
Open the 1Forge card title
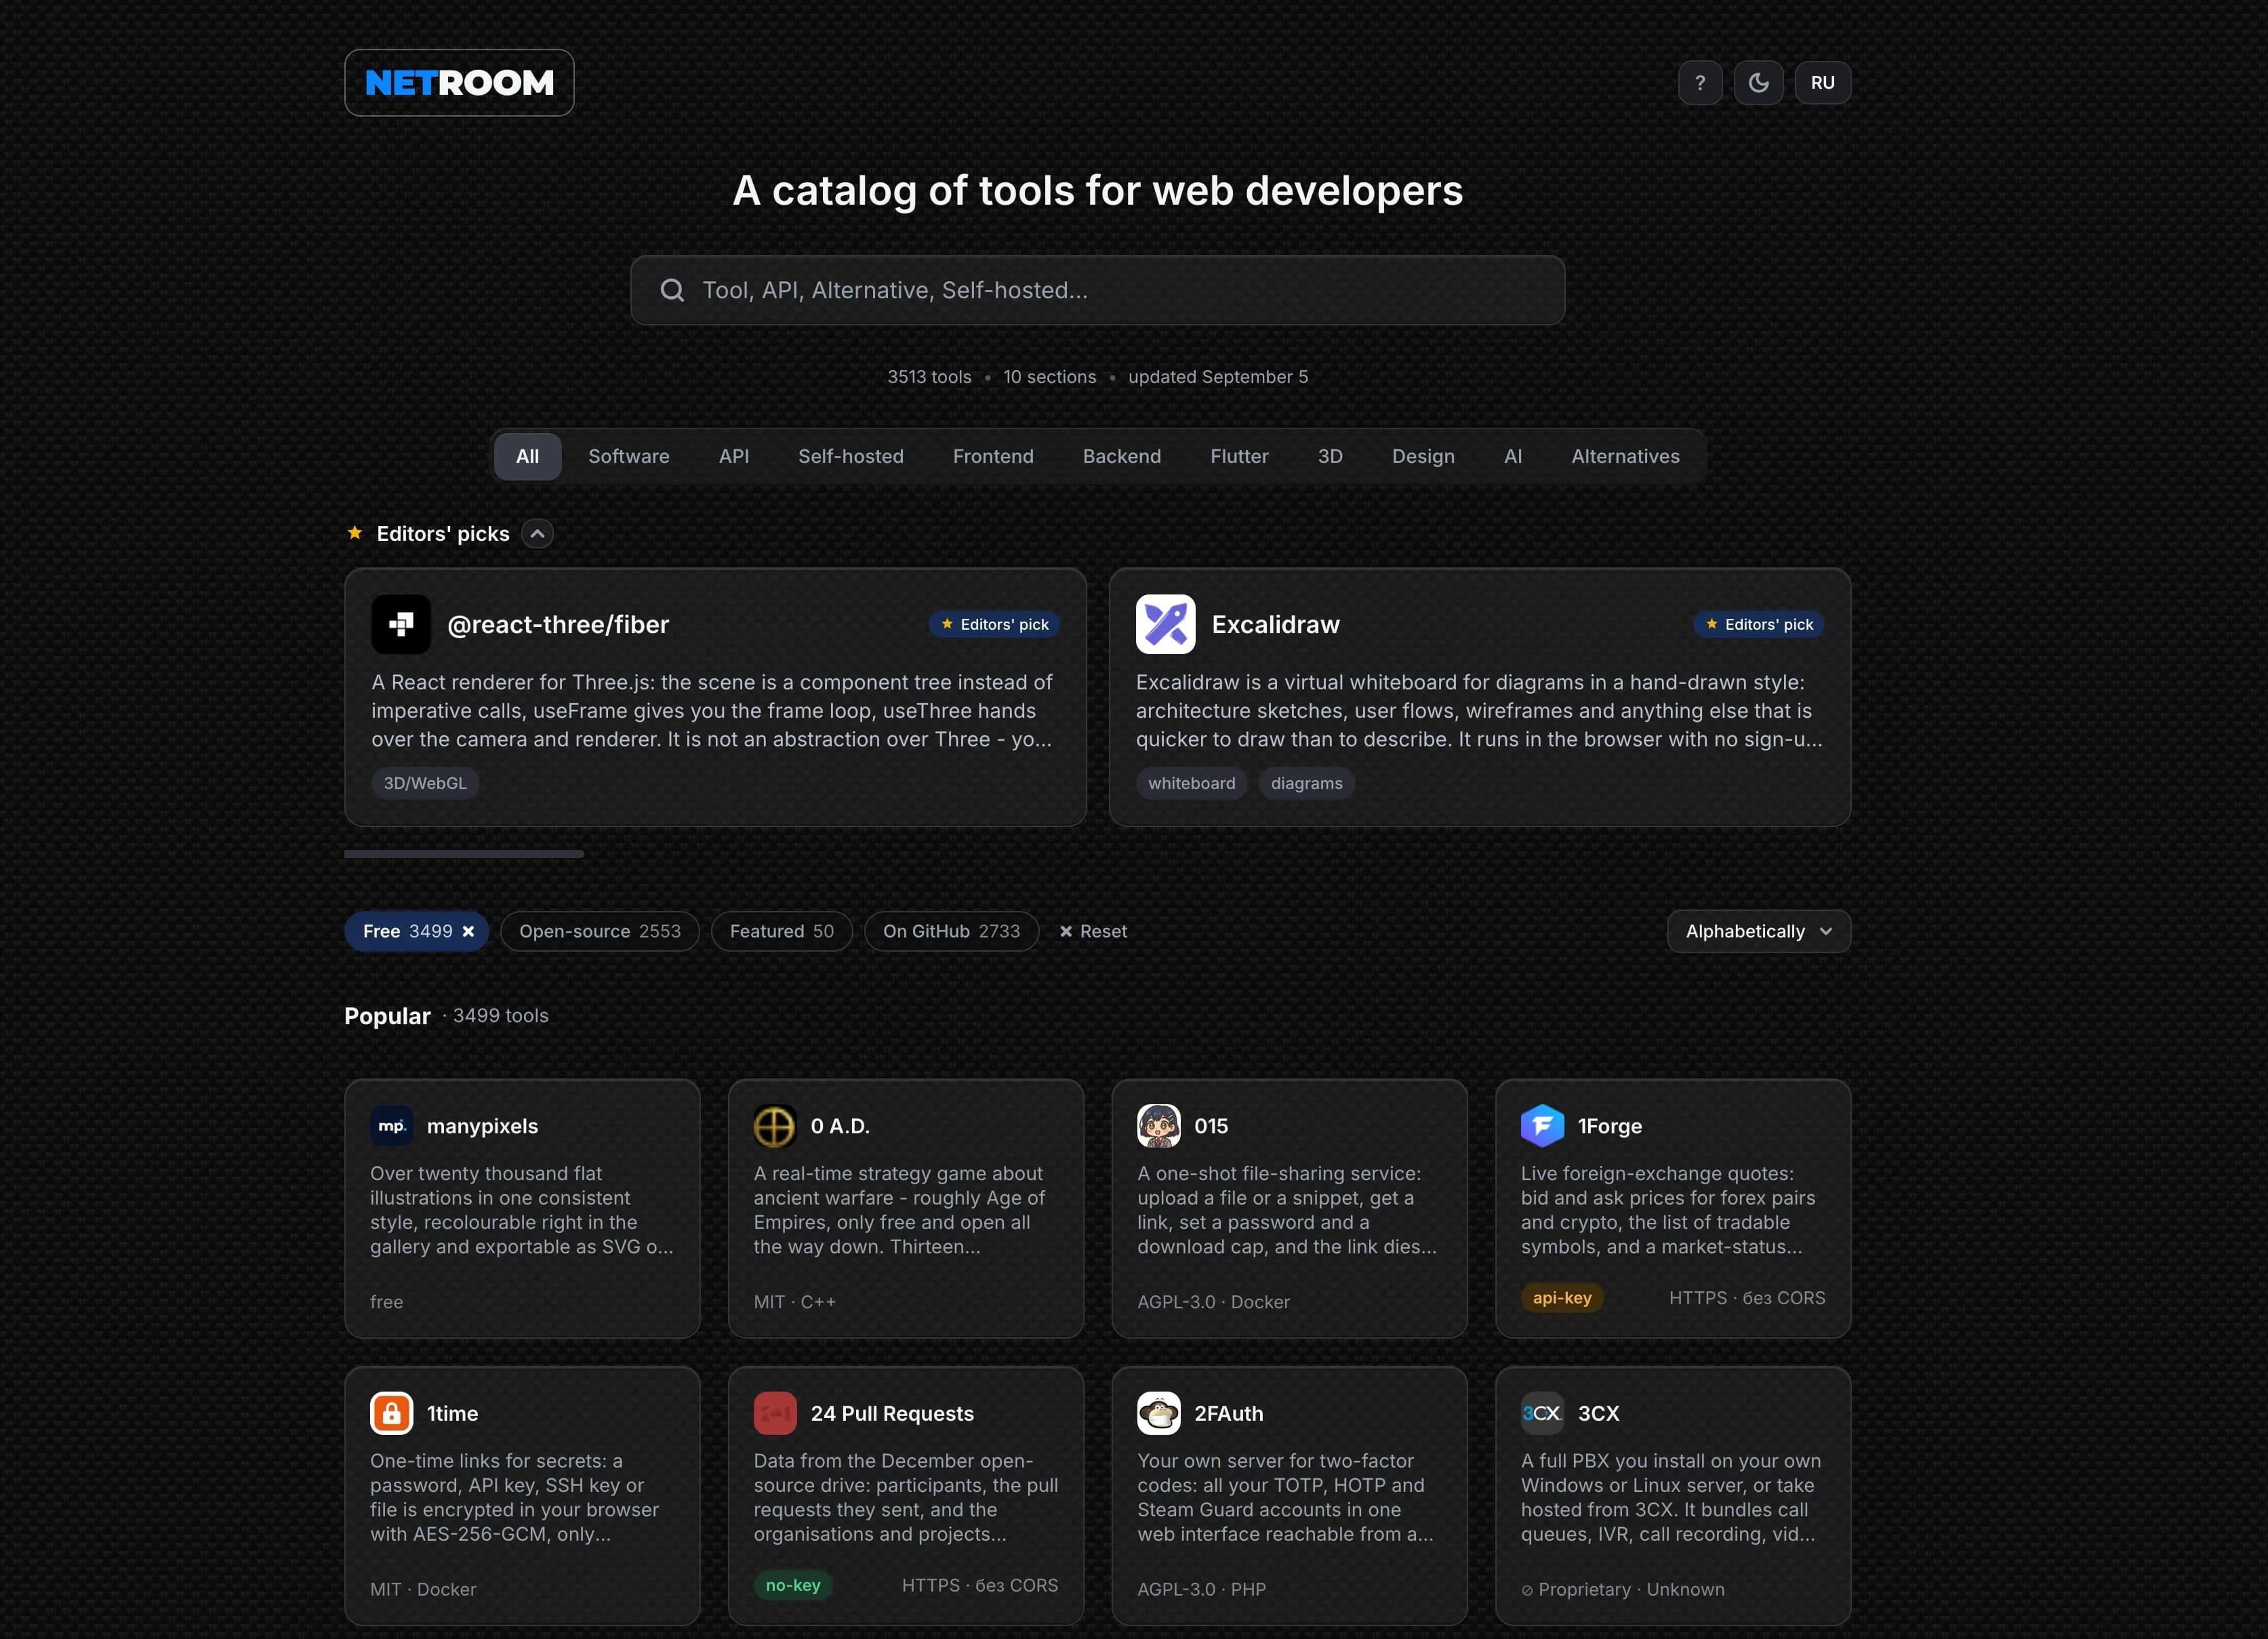click(x=1610, y=1126)
